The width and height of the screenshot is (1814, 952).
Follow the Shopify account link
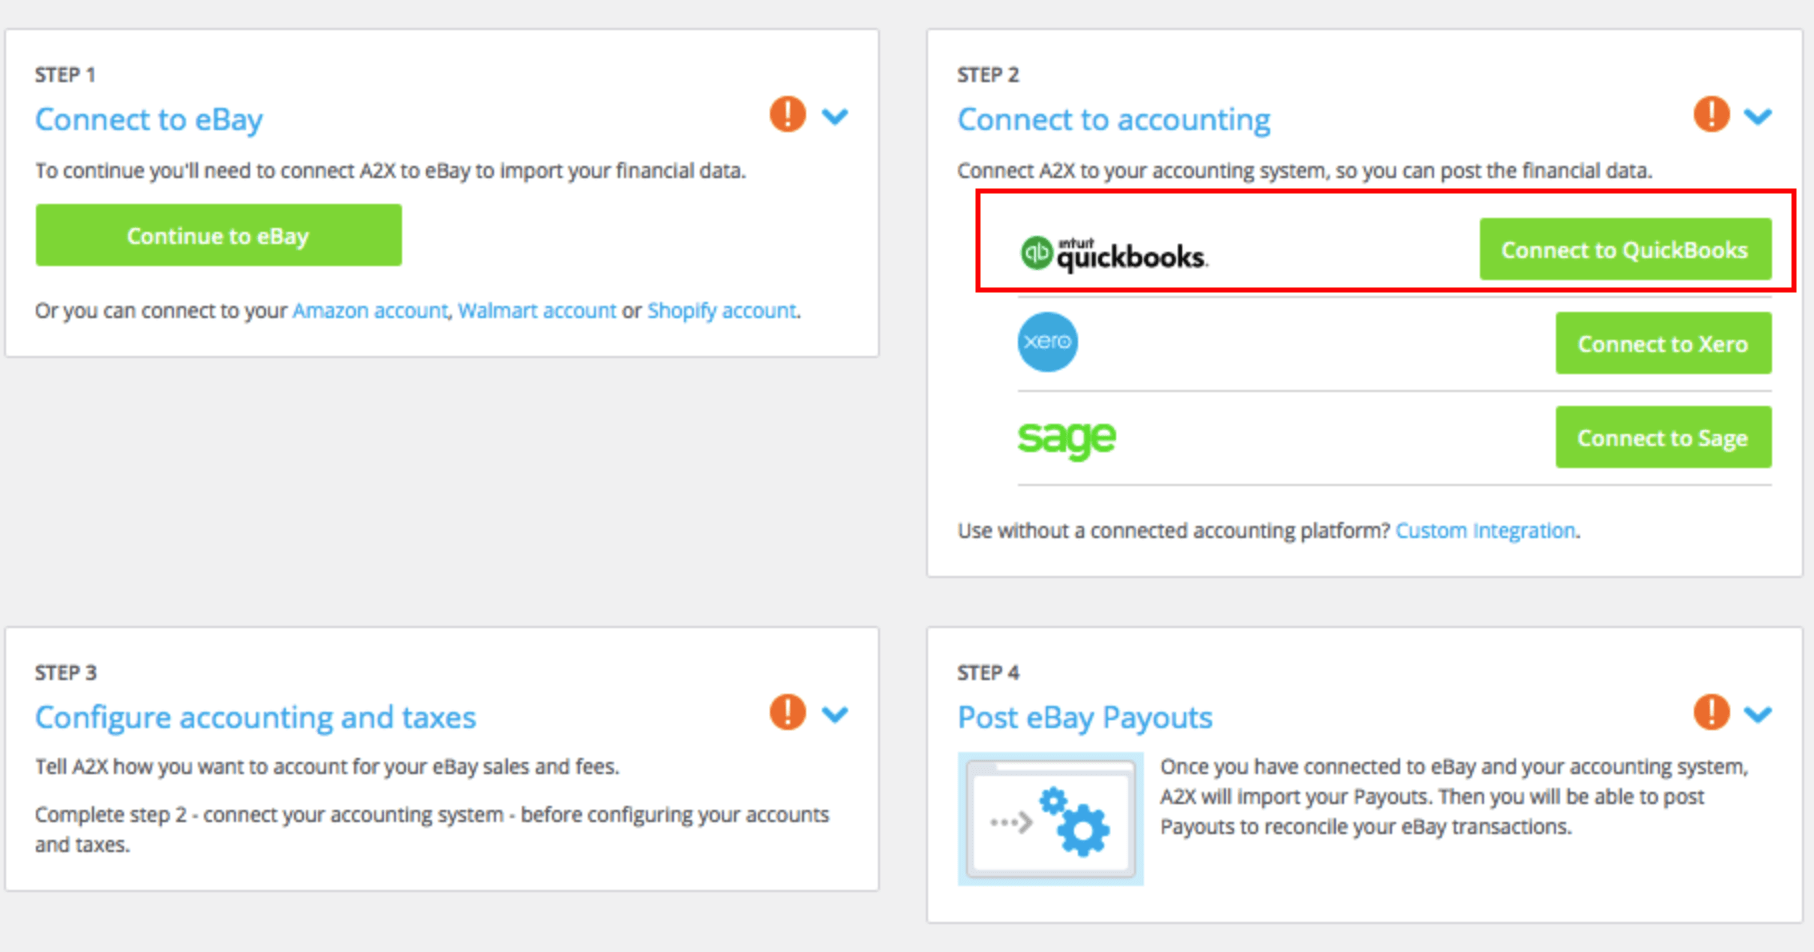722,311
